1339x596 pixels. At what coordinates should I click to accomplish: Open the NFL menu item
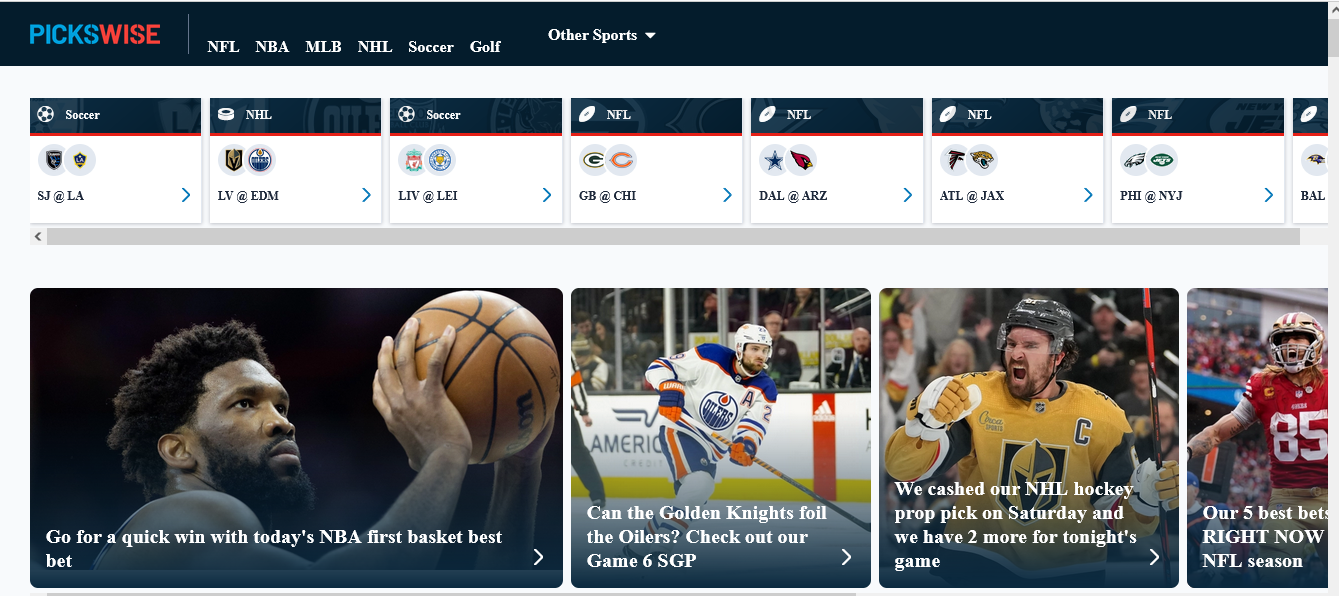click(223, 47)
